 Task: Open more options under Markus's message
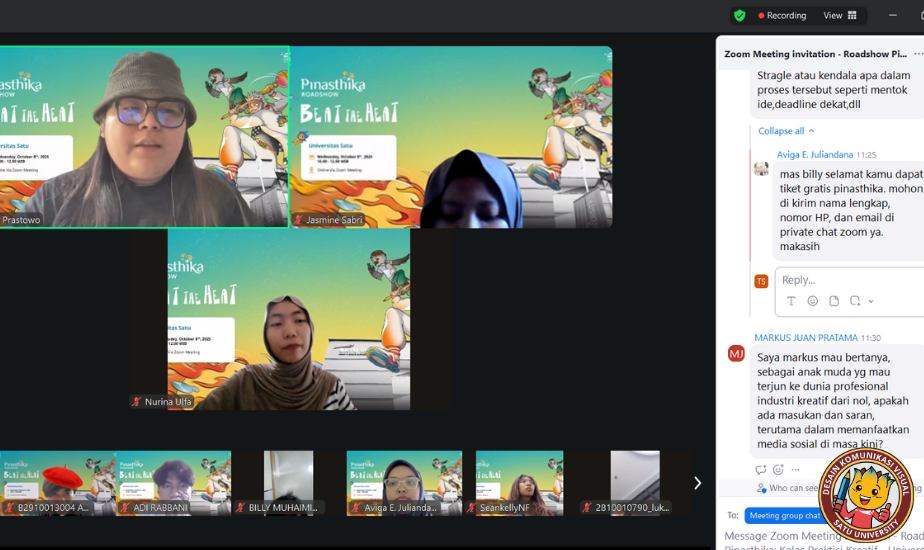(x=796, y=469)
